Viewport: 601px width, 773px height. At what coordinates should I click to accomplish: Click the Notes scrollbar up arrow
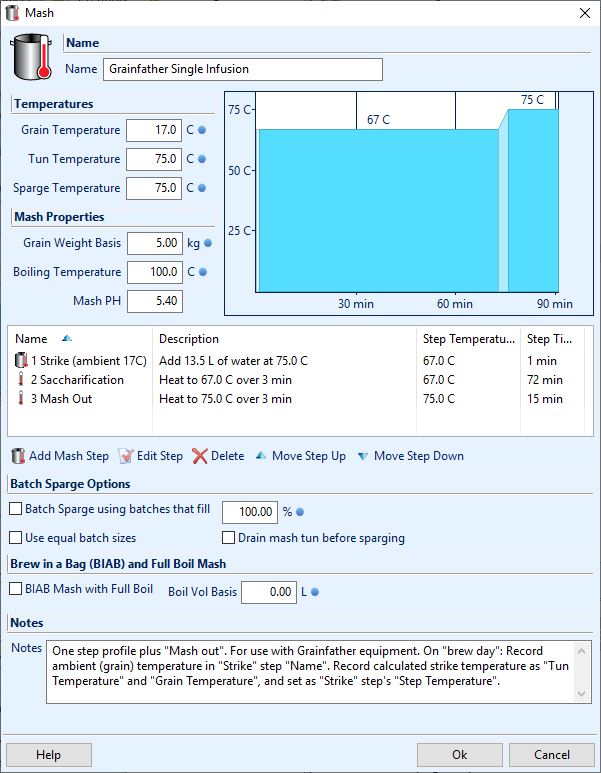coord(581,651)
